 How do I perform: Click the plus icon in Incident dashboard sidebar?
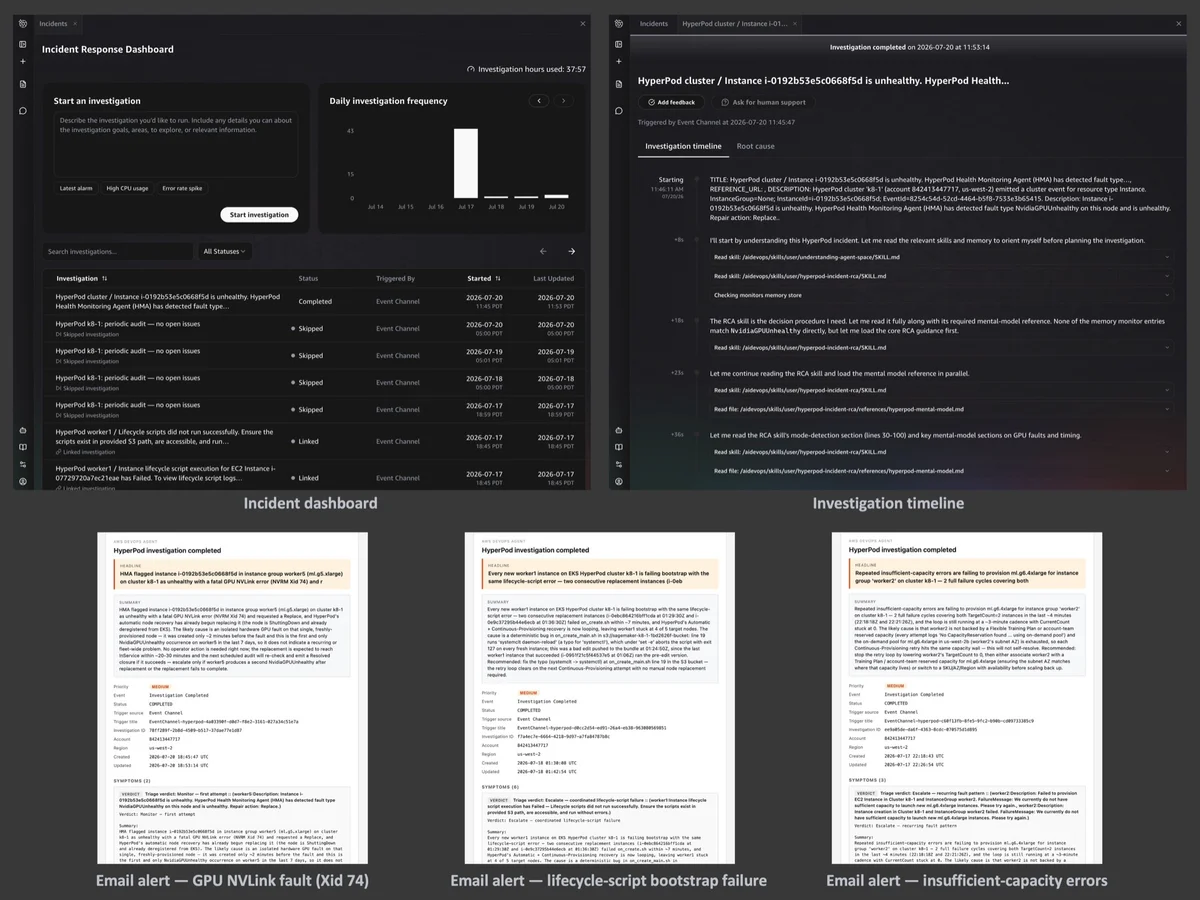(22, 62)
